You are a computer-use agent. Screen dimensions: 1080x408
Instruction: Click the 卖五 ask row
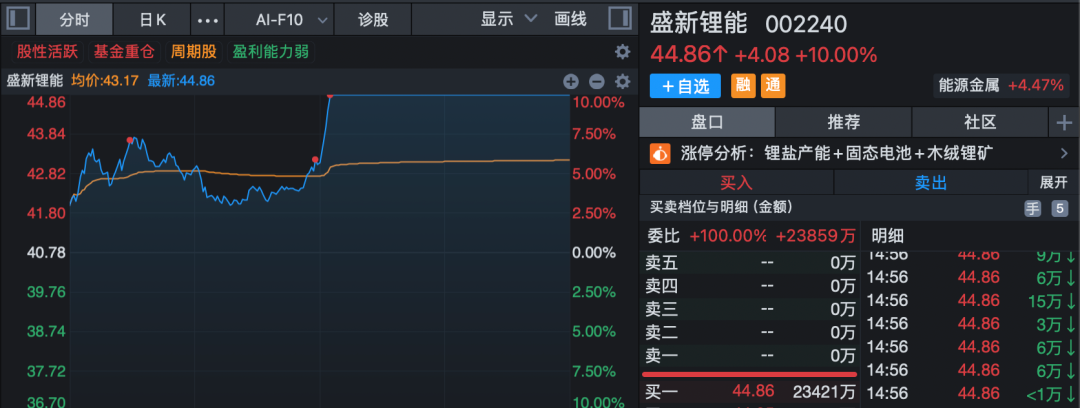pyautogui.click(x=749, y=262)
